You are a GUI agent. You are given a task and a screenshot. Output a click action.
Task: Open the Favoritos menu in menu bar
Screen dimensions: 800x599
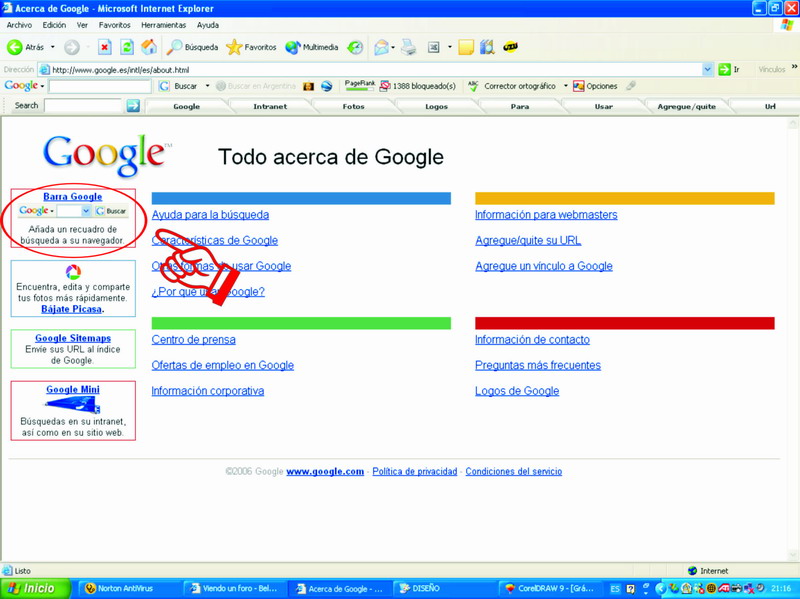[x=114, y=24]
